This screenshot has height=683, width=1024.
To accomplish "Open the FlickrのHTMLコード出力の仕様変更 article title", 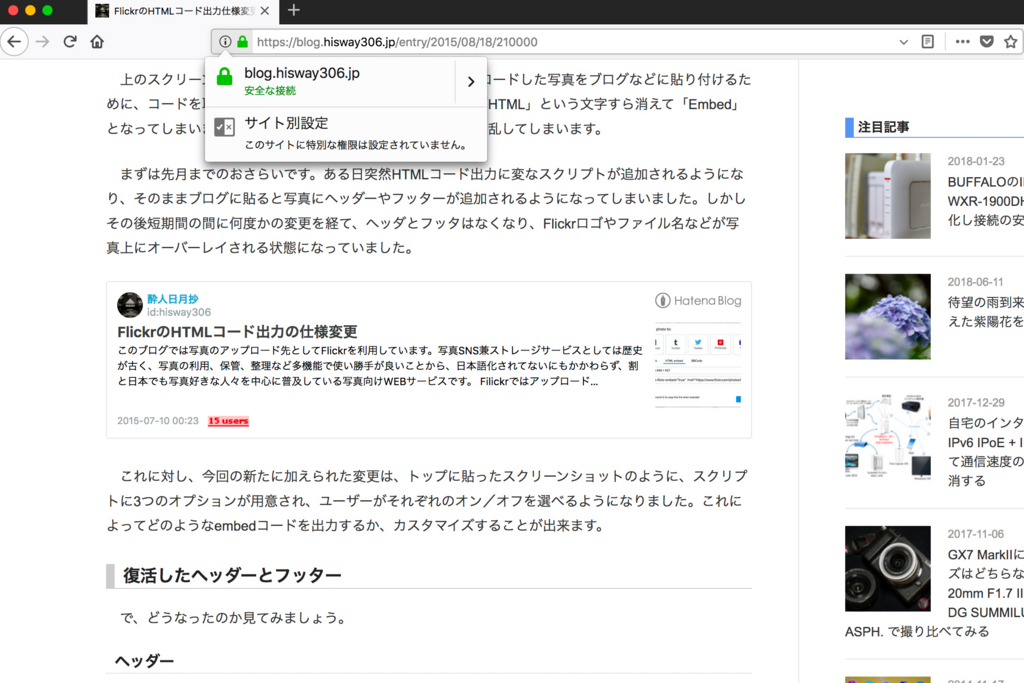I will pyautogui.click(x=237, y=332).
